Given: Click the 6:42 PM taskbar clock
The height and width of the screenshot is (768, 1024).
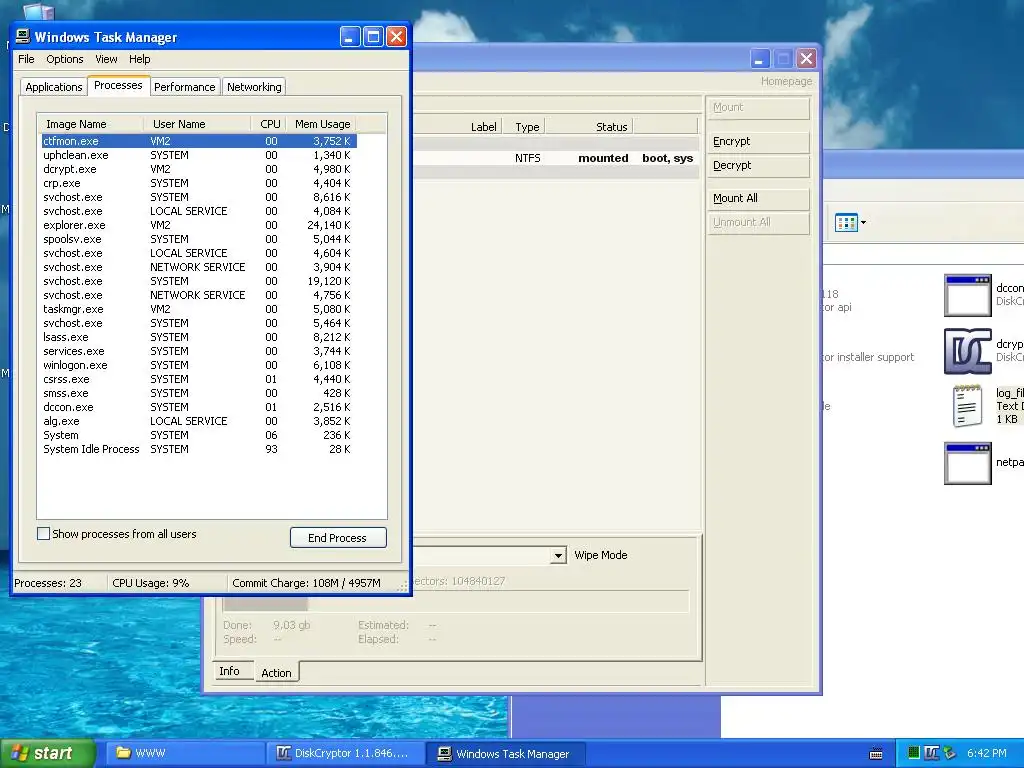Looking at the screenshot, I should pyautogui.click(x=987, y=753).
